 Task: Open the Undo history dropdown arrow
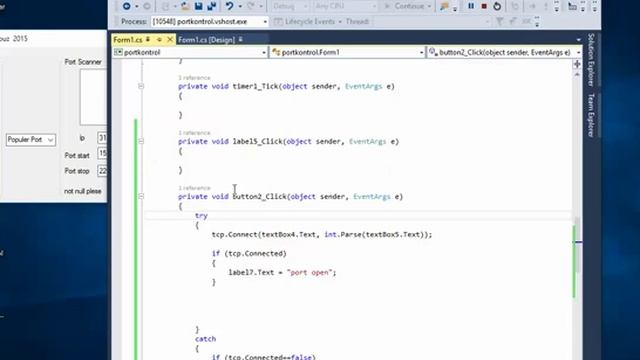pos(240,6)
